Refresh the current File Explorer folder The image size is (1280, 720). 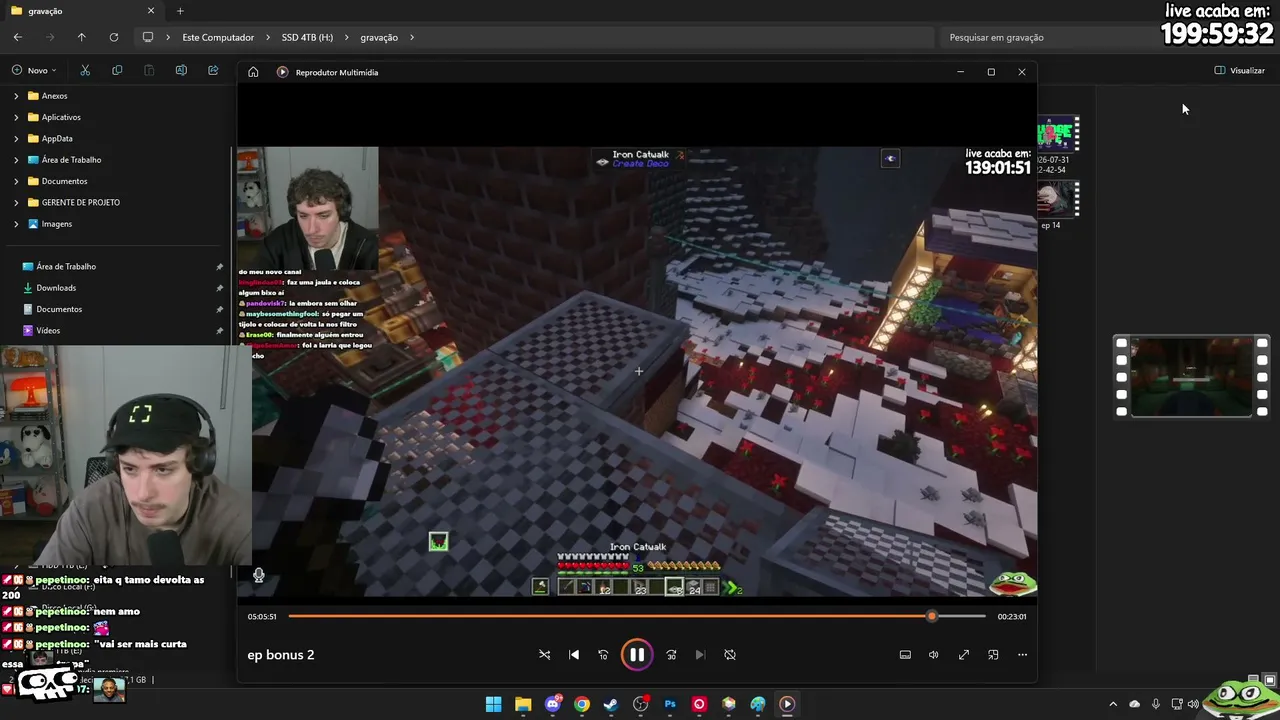[114, 37]
